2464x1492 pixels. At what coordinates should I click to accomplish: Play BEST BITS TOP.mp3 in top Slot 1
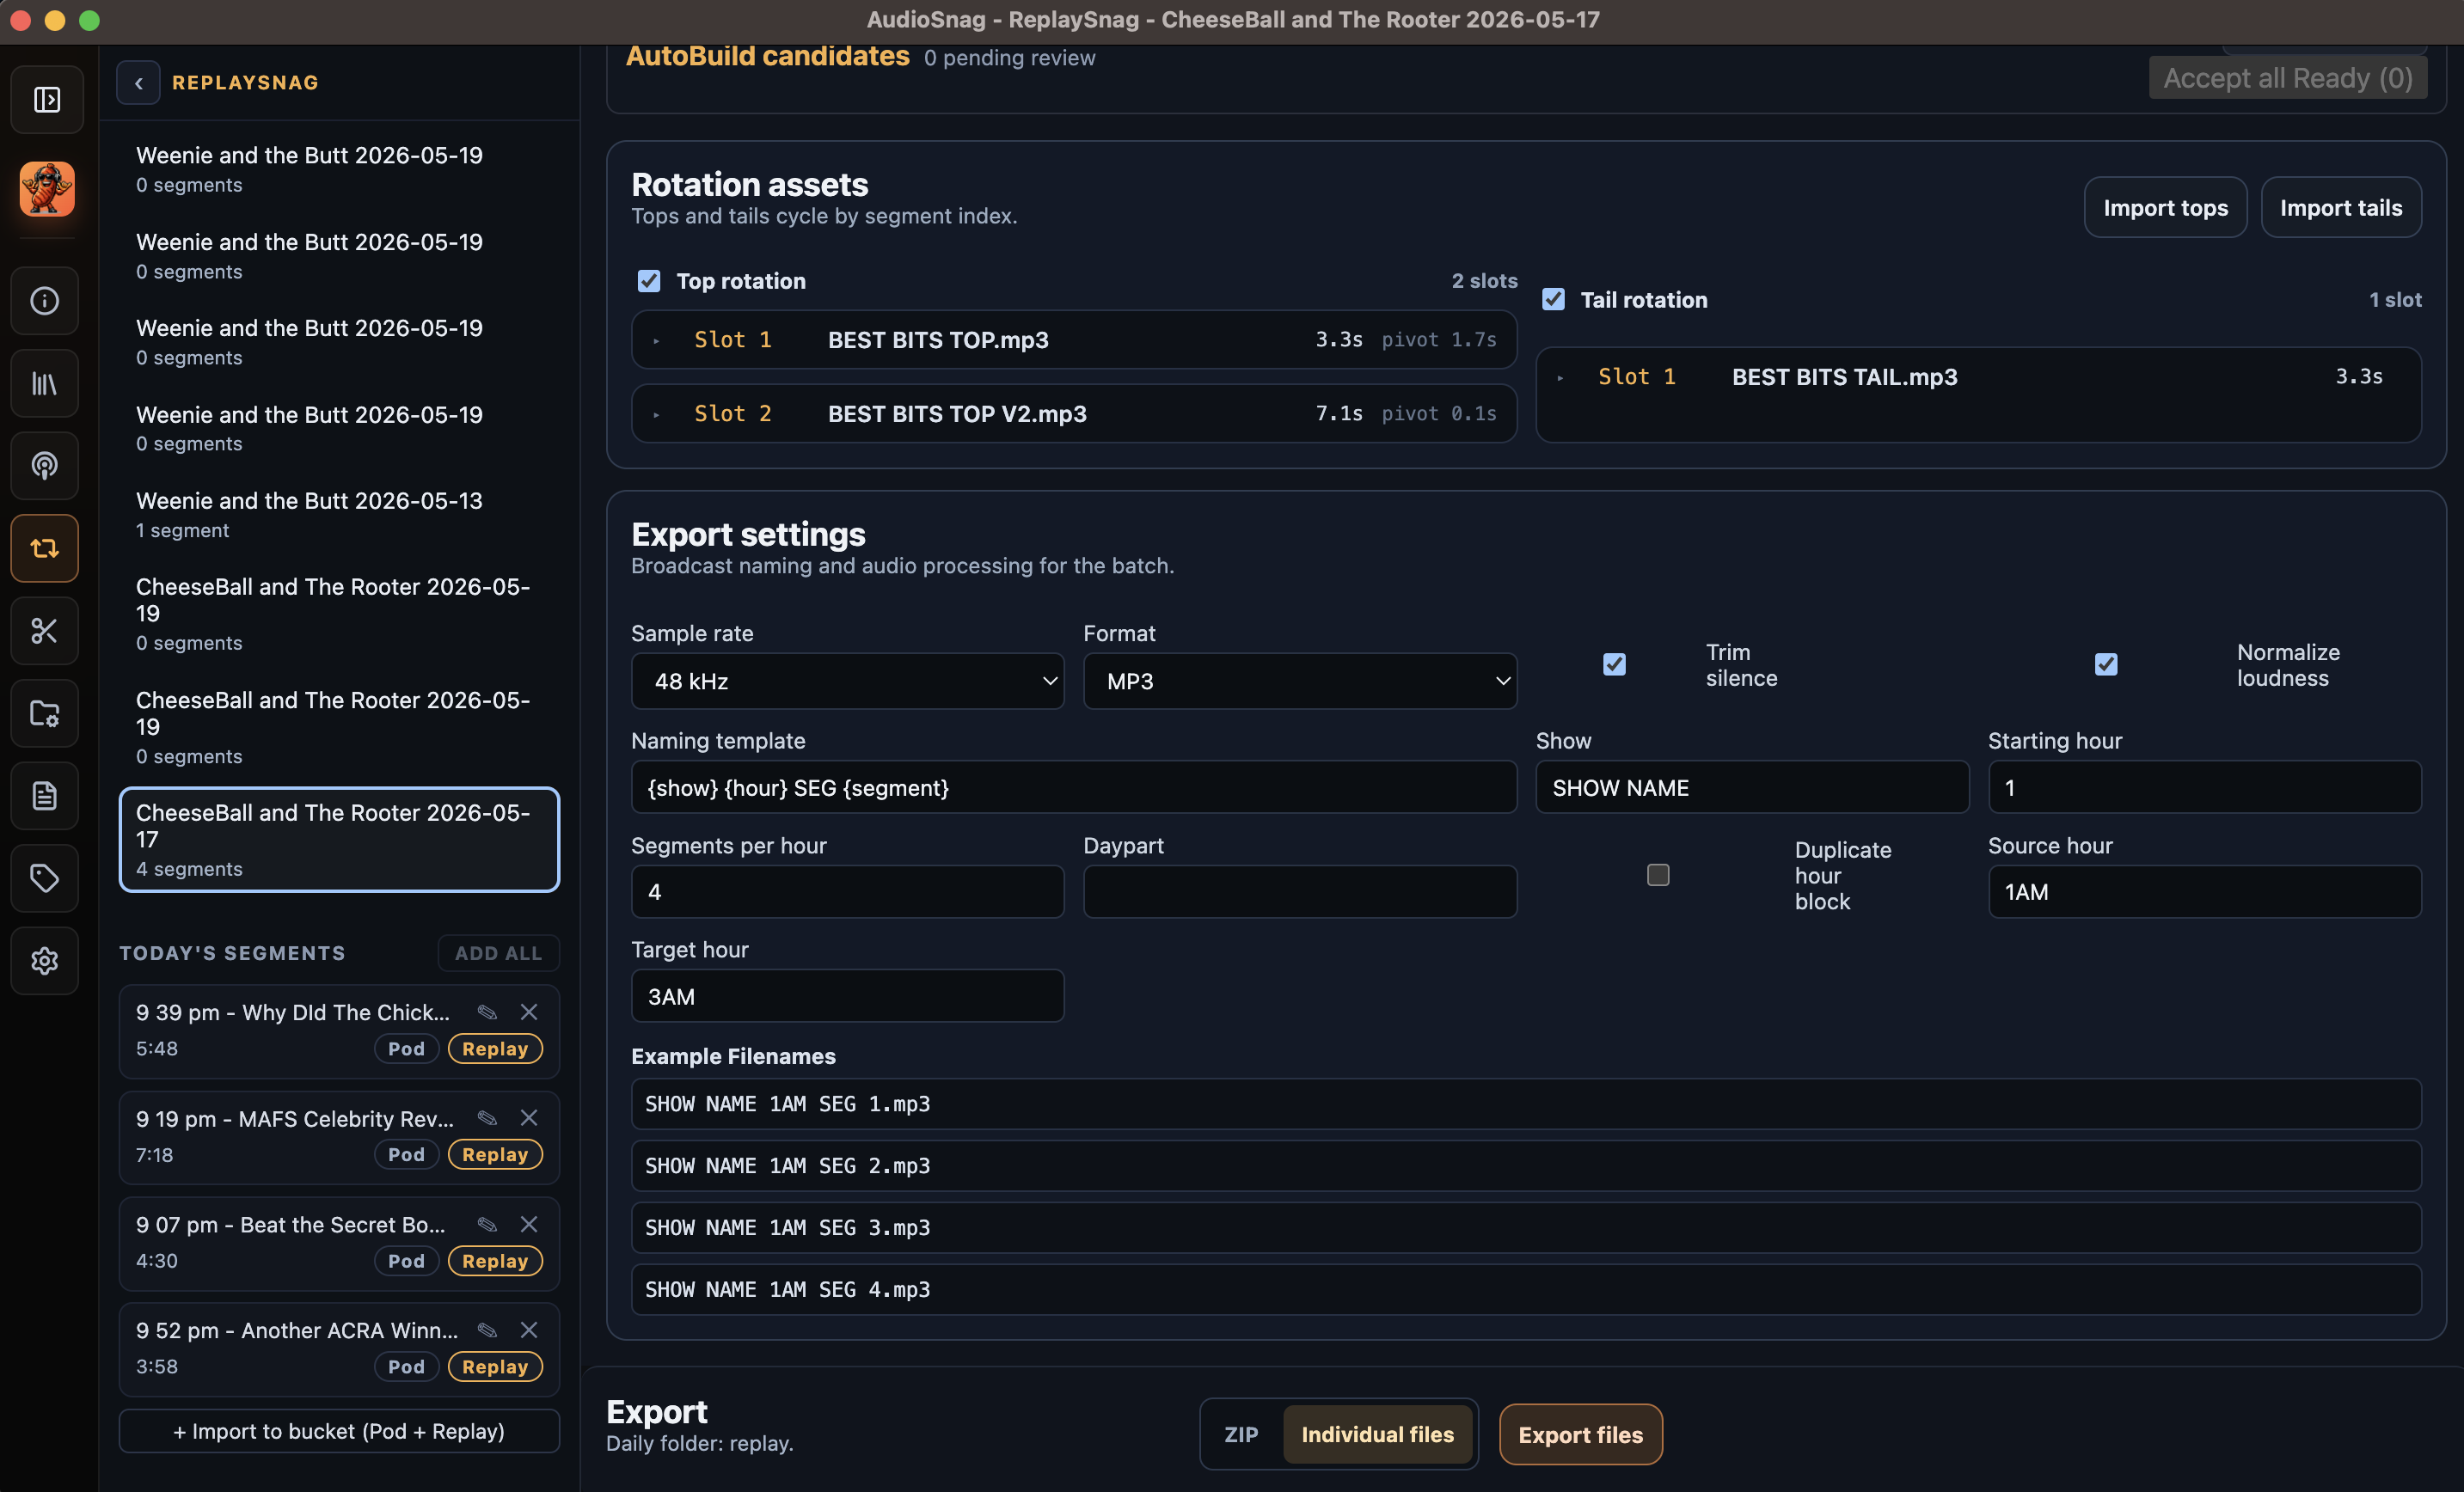click(x=656, y=341)
